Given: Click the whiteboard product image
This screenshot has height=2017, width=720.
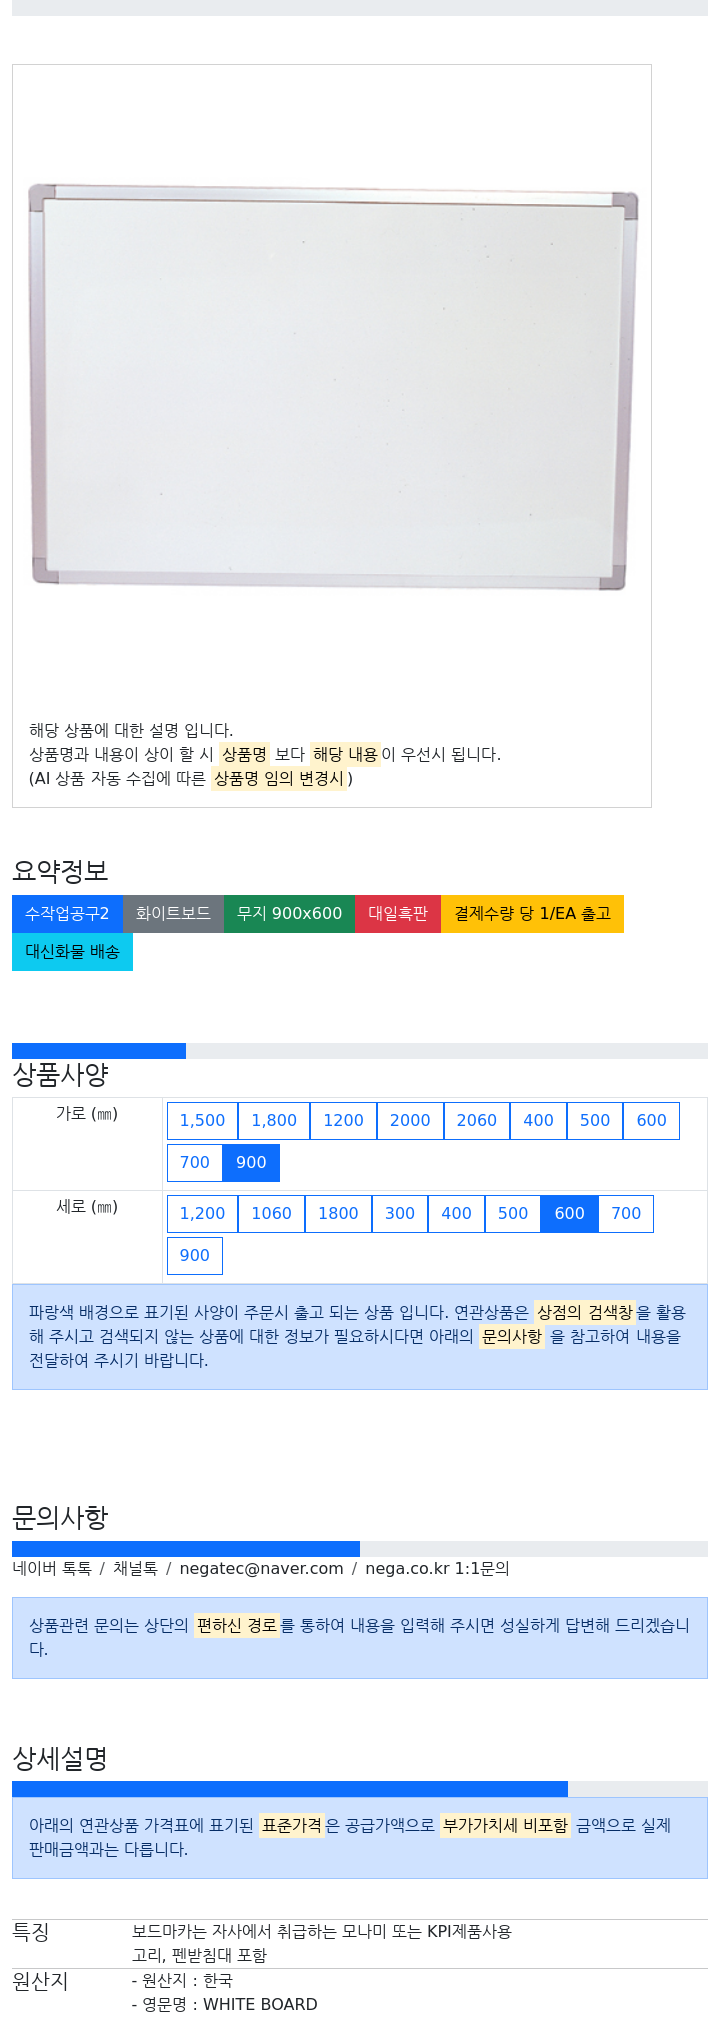Looking at the screenshot, I should pos(333,386).
